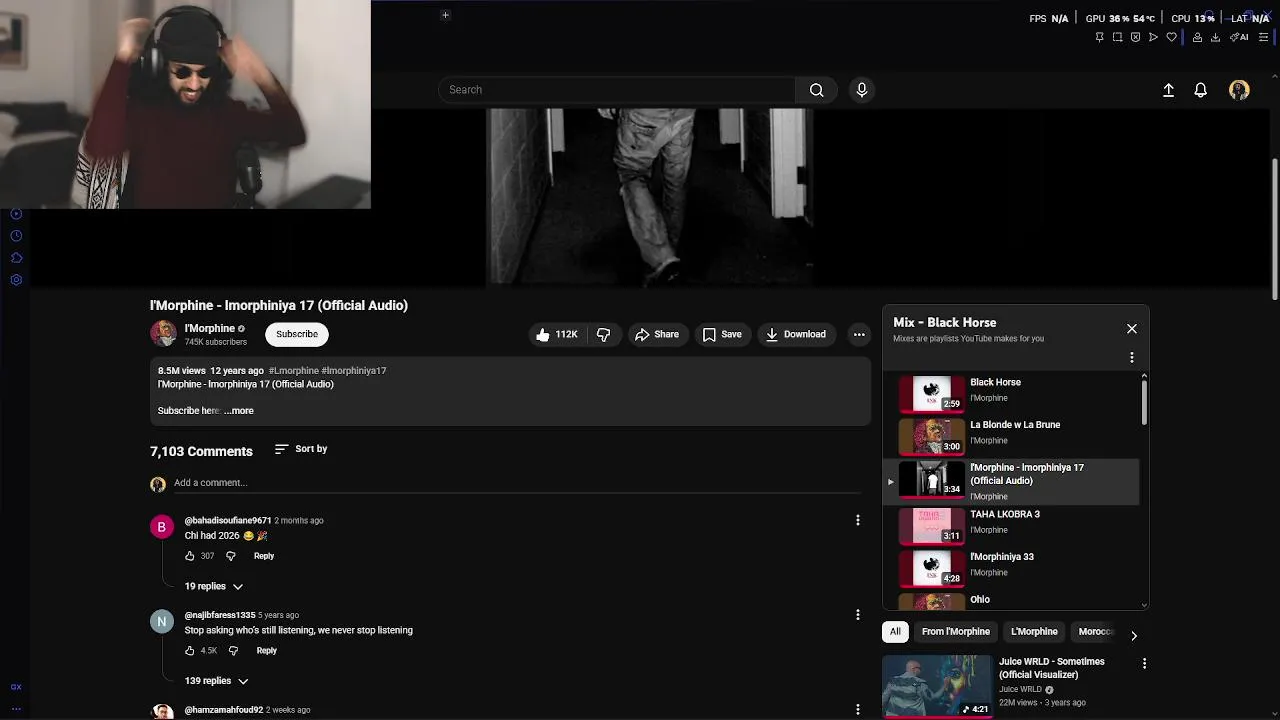The height and width of the screenshot is (720, 1280).
Task: Start voice search with microphone icon
Action: (x=862, y=90)
